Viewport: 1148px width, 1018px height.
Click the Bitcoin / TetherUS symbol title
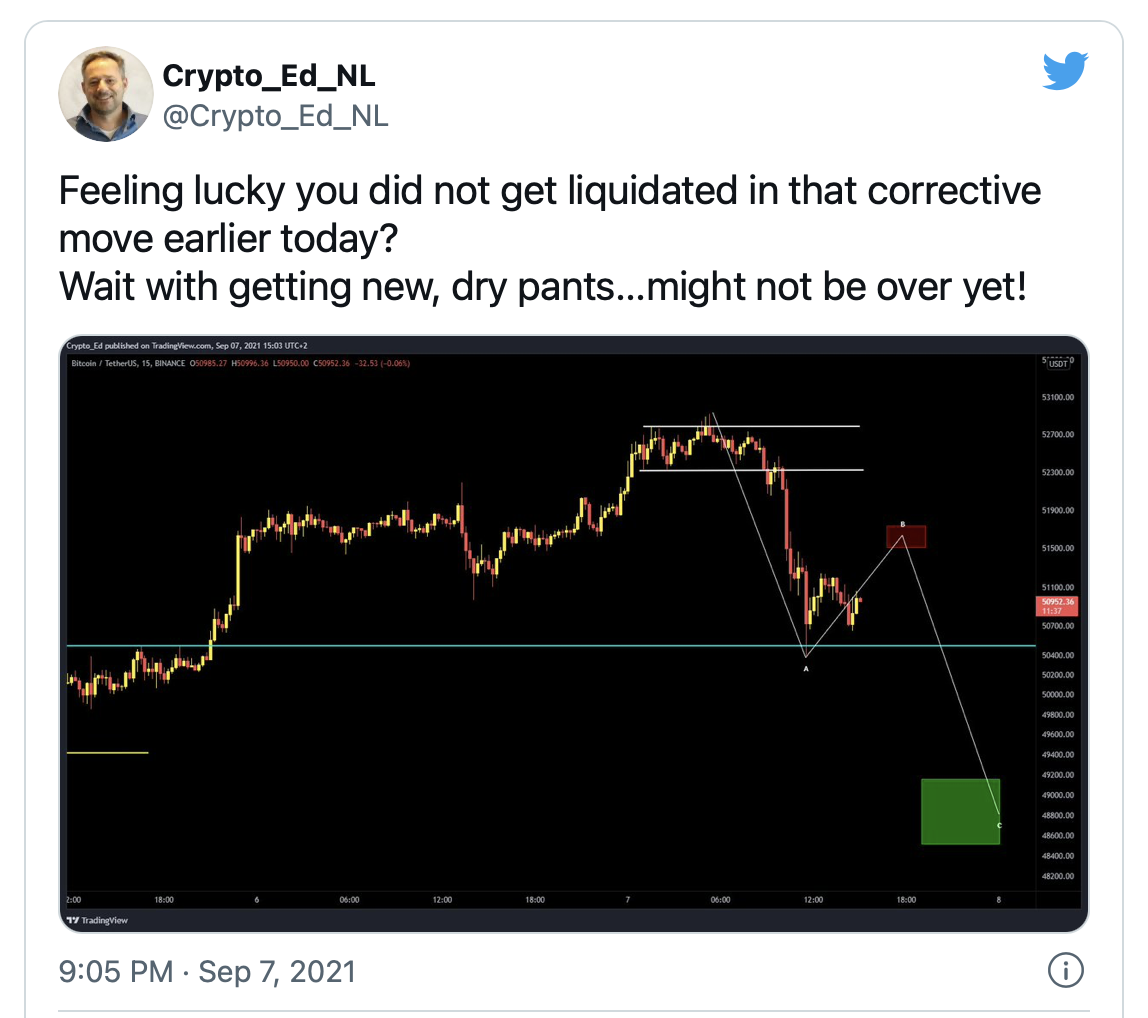(128, 363)
